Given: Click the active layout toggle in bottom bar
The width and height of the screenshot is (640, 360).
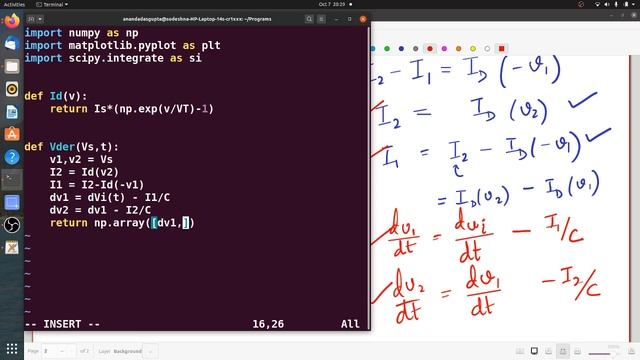Looking at the screenshot, I should coord(563,351).
